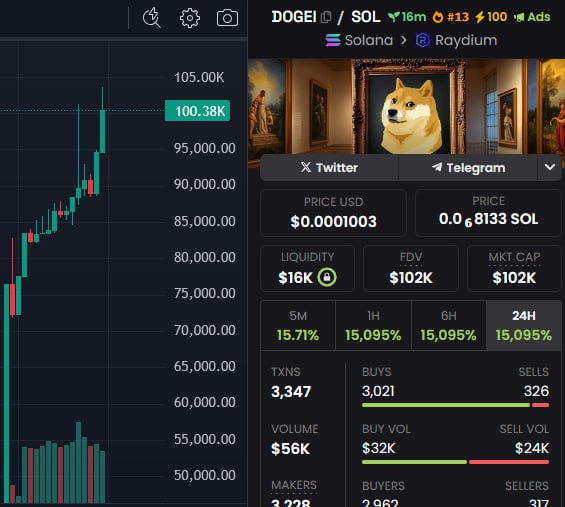The height and width of the screenshot is (507, 565).
Task: Select the 1H timeframe tab
Action: click(373, 325)
